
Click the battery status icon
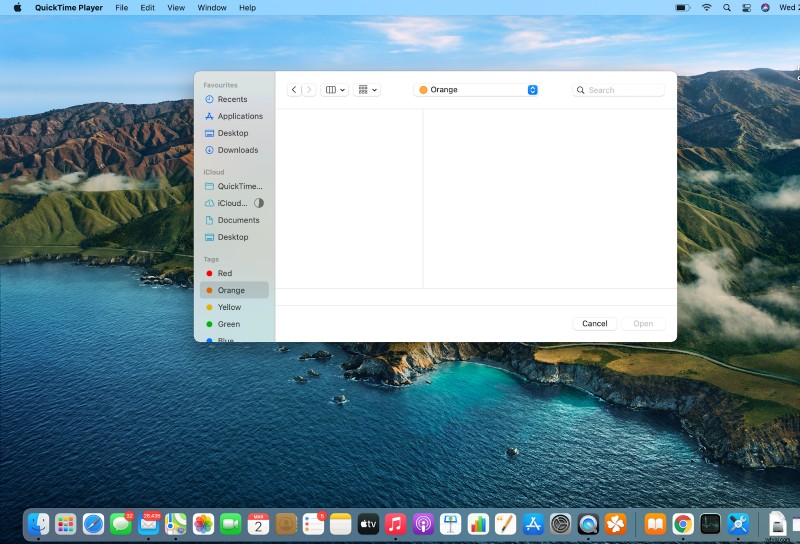682,8
